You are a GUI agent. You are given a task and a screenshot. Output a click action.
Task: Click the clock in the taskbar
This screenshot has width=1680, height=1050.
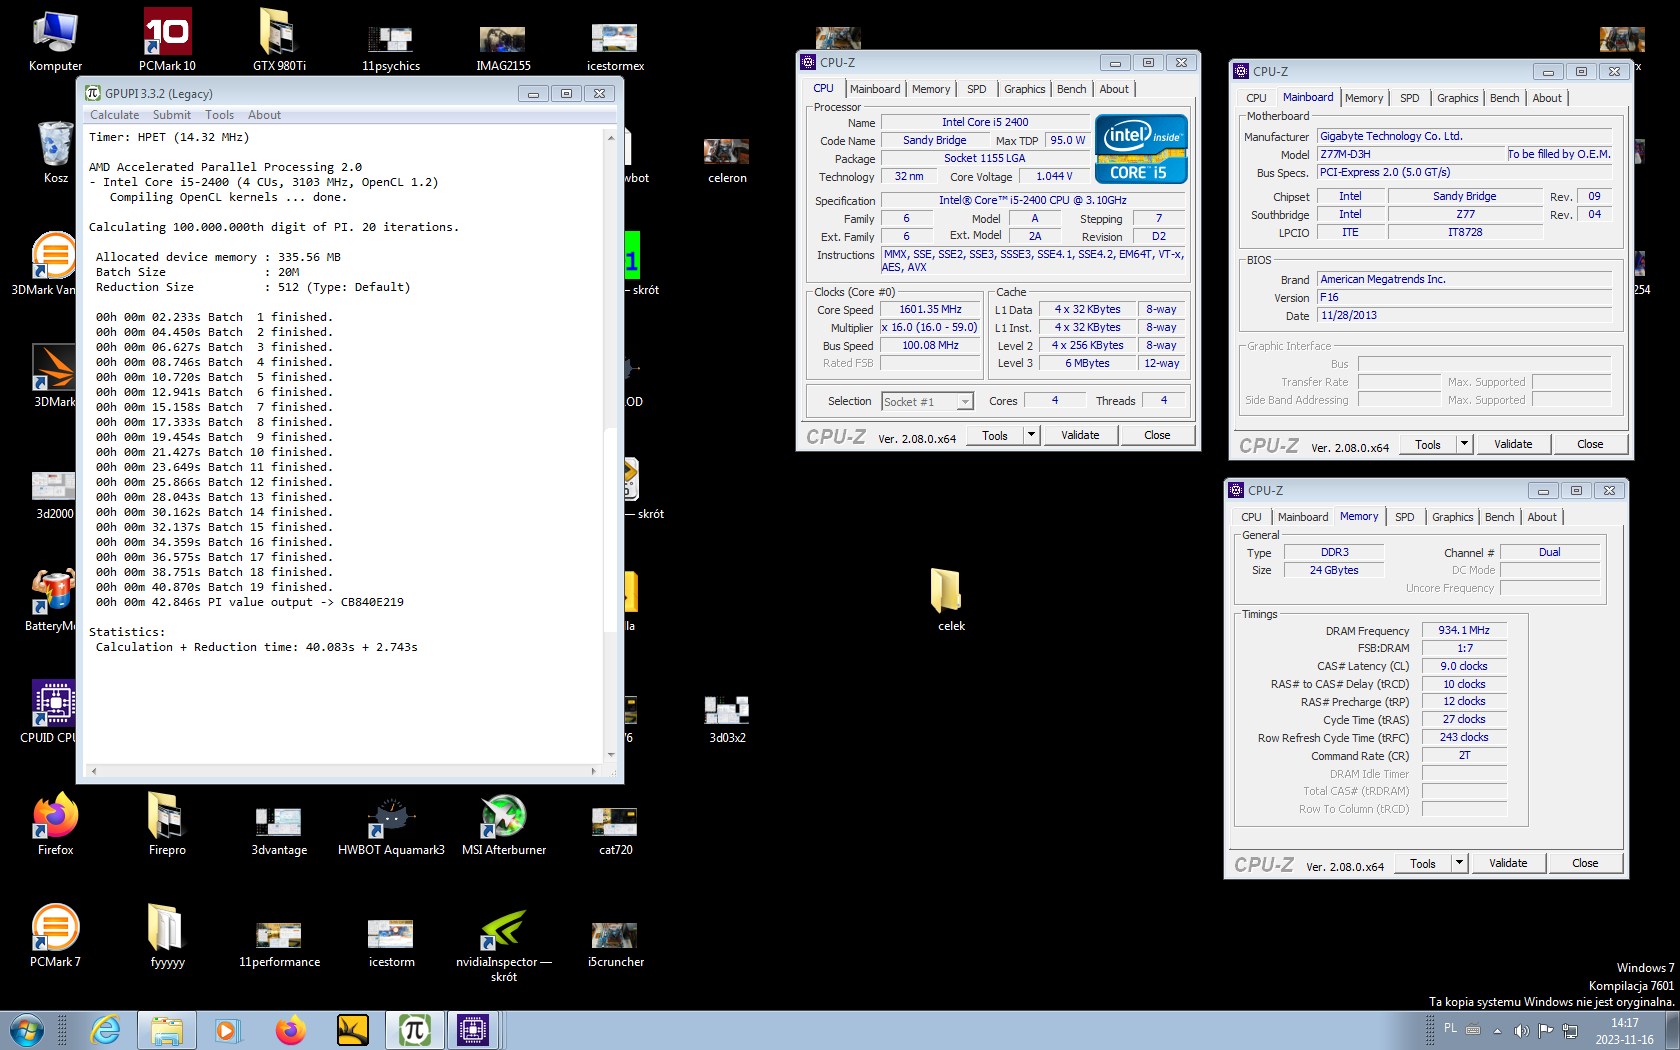point(1624,1031)
